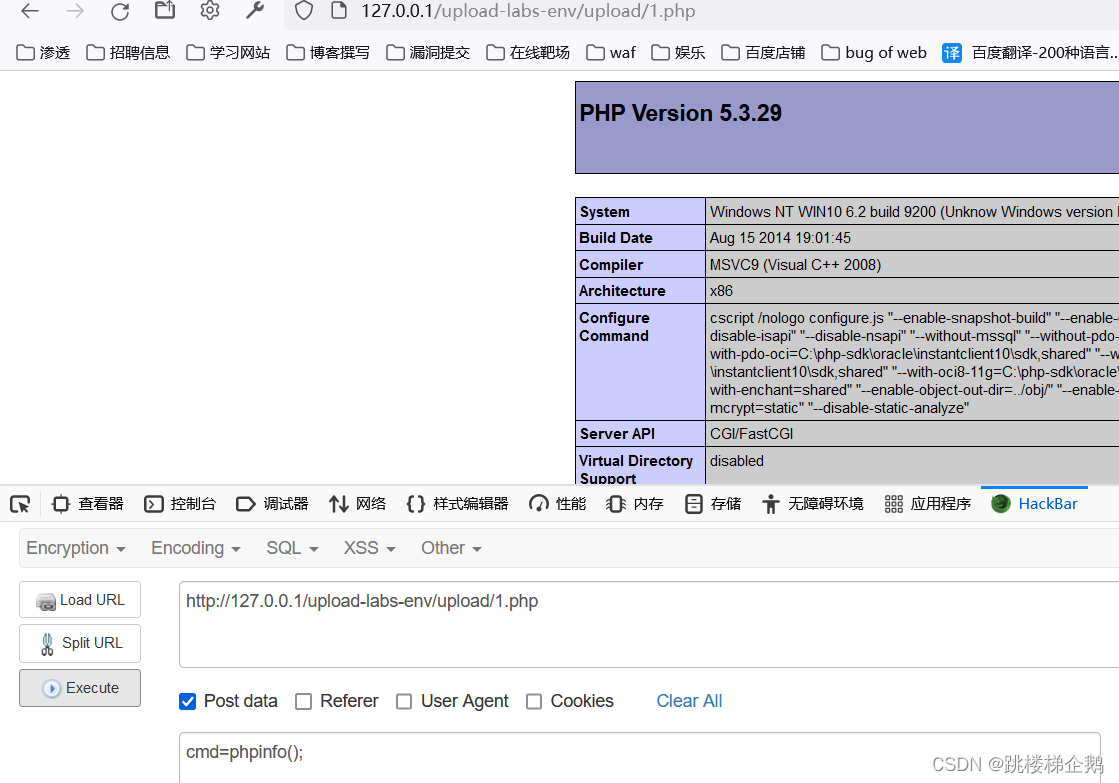Switch to the 内存 memory tab

(x=634, y=504)
